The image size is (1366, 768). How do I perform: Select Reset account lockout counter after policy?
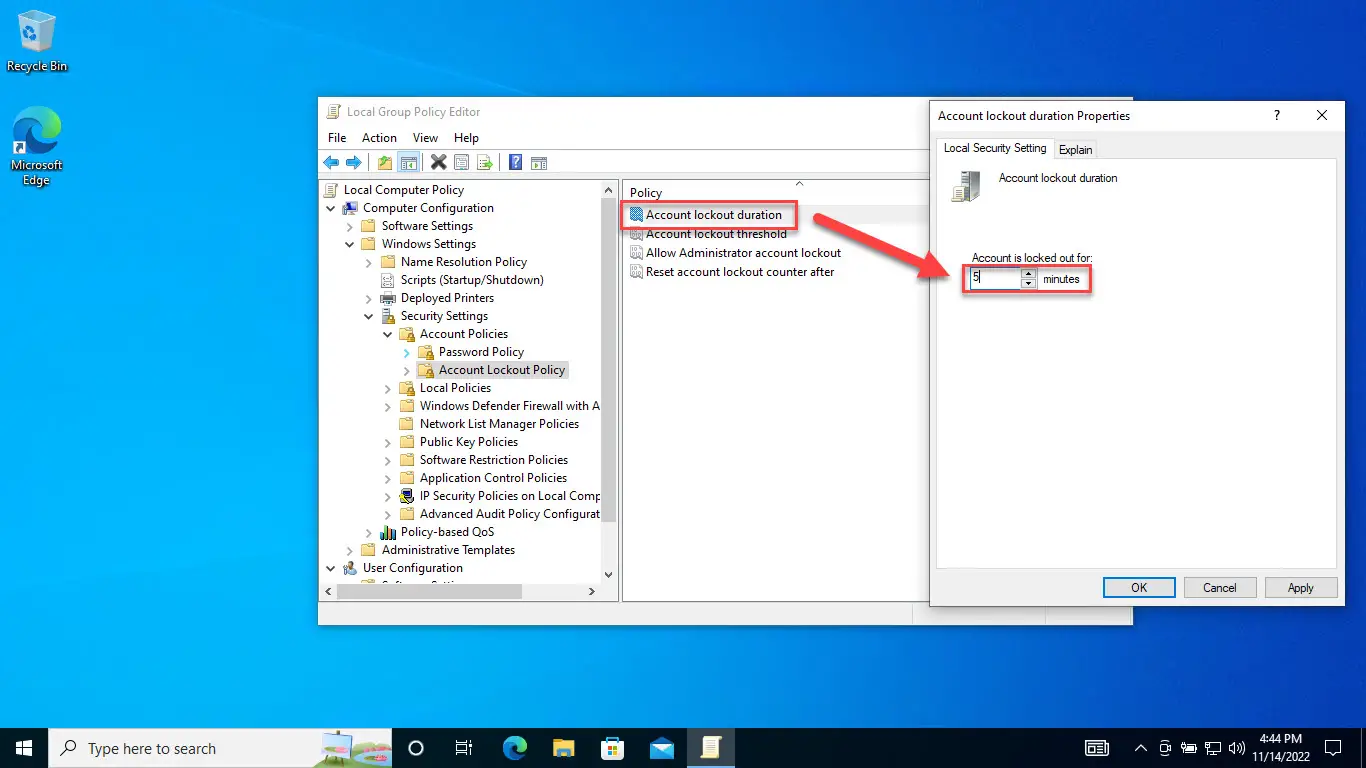(740, 272)
